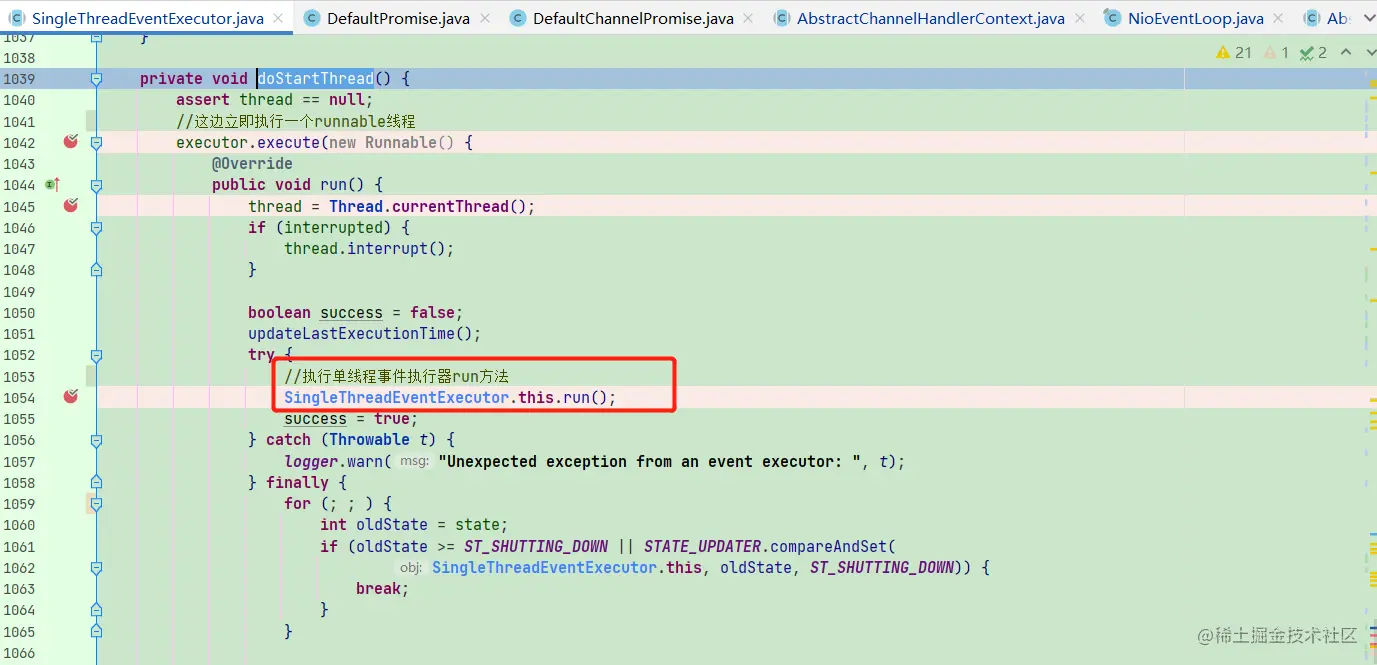Close the DefaultPromise.java tab
1377x665 pixels.
pos(483,19)
